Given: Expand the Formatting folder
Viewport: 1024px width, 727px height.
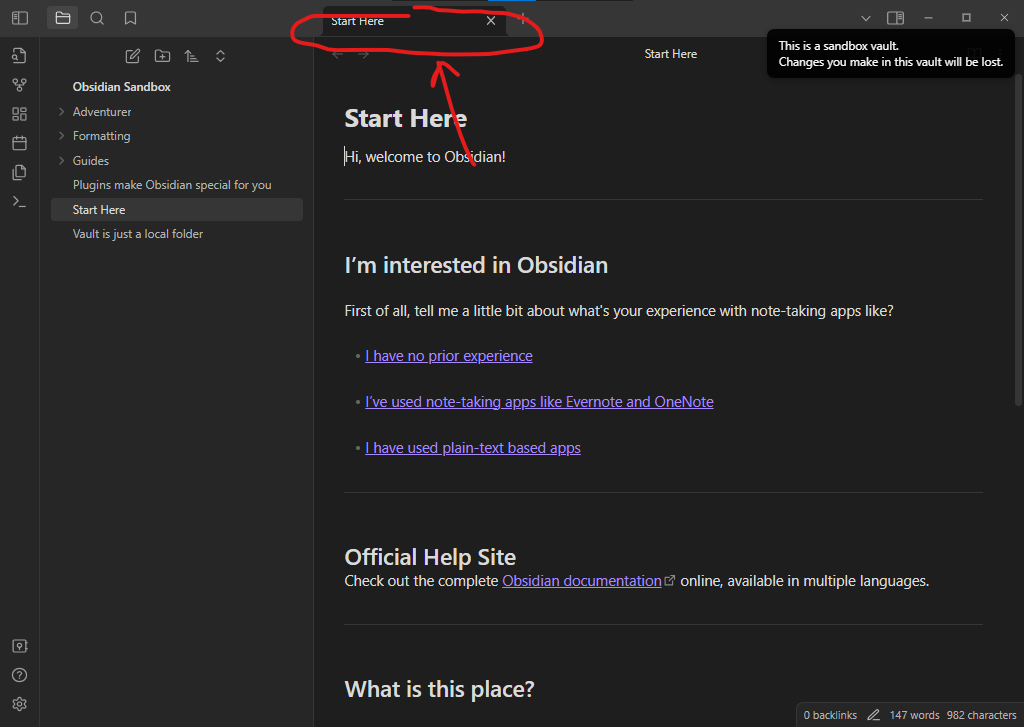Looking at the screenshot, I should coord(62,136).
